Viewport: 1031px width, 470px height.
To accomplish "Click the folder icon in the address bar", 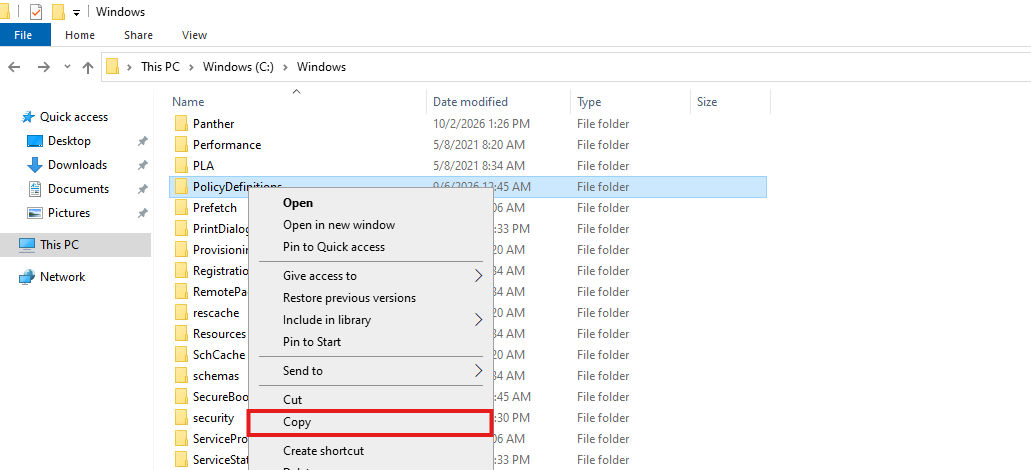I will pos(112,66).
